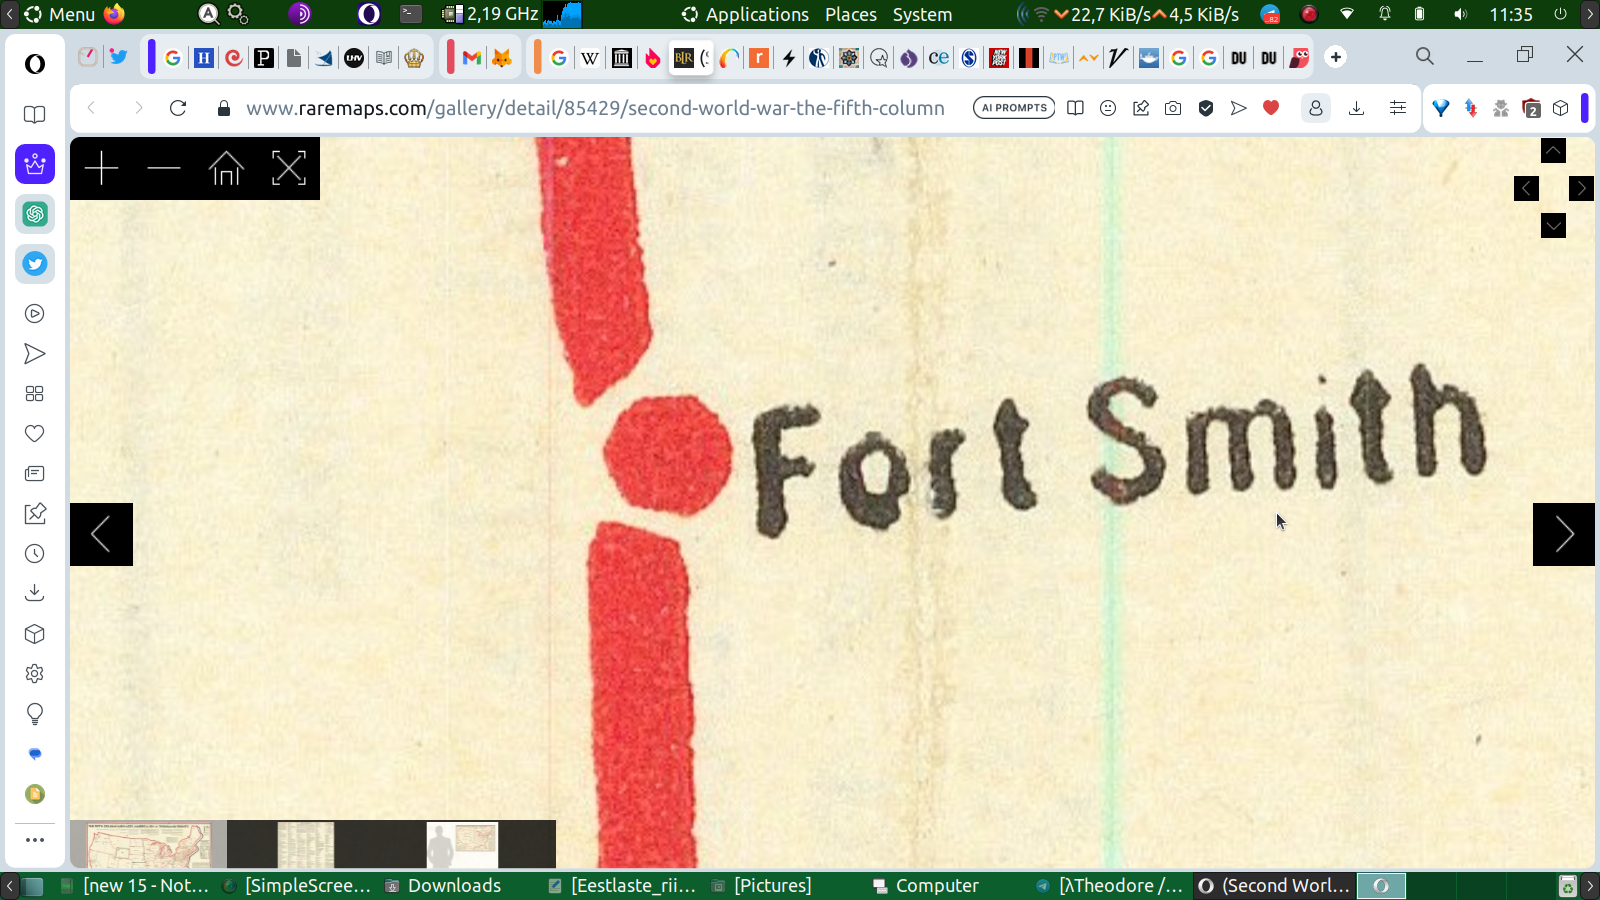Open the Easy Setup sliders icon
Viewport: 1600px width, 900px height.
(x=1398, y=108)
